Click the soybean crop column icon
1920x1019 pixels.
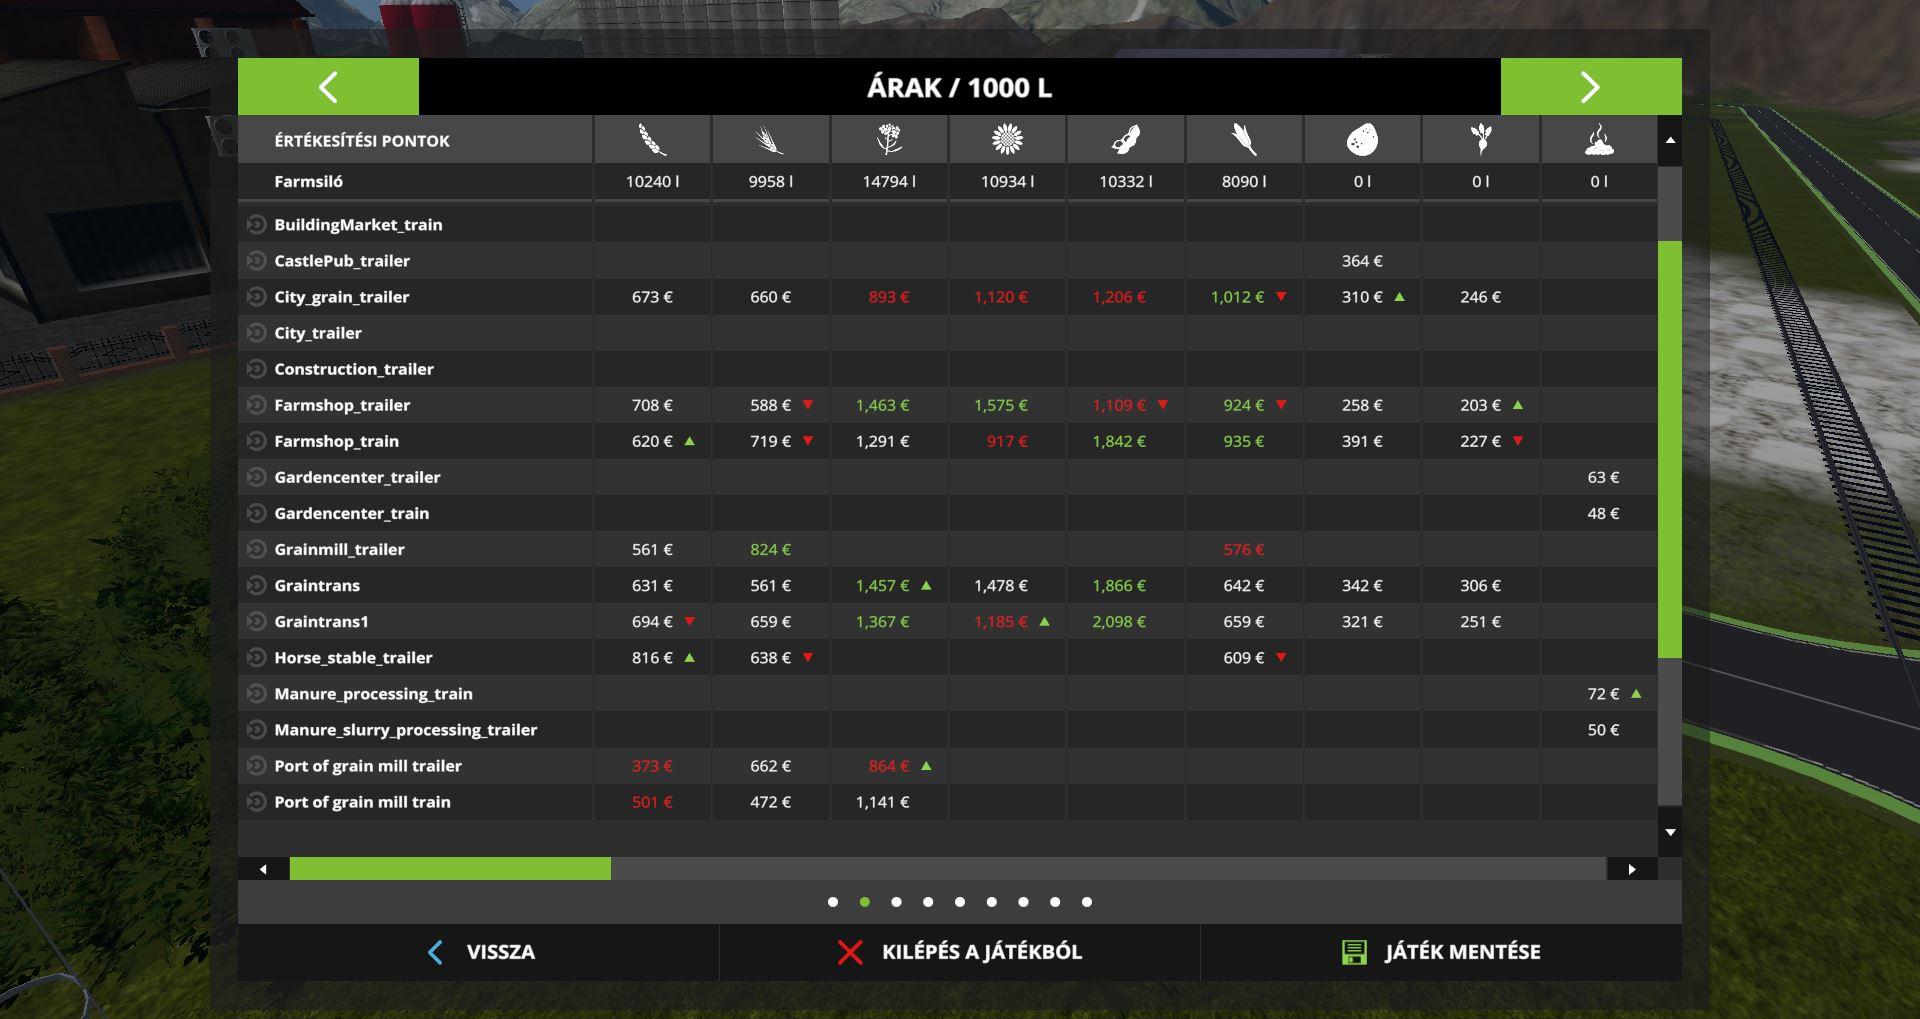[x=1126, y=140]
